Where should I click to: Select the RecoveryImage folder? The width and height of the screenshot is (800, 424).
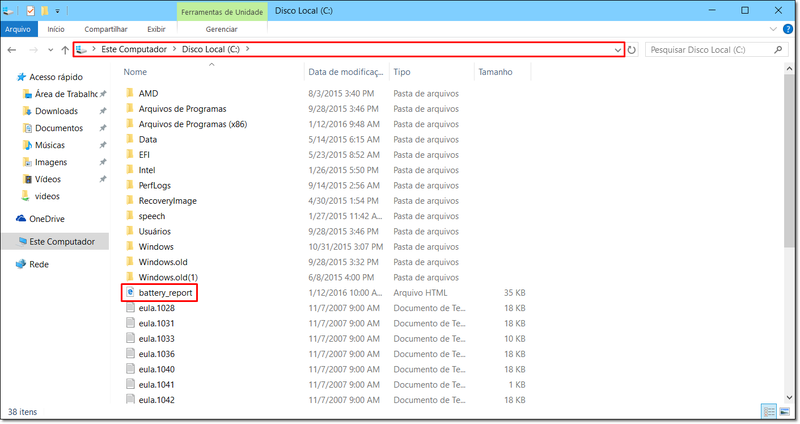167,201
